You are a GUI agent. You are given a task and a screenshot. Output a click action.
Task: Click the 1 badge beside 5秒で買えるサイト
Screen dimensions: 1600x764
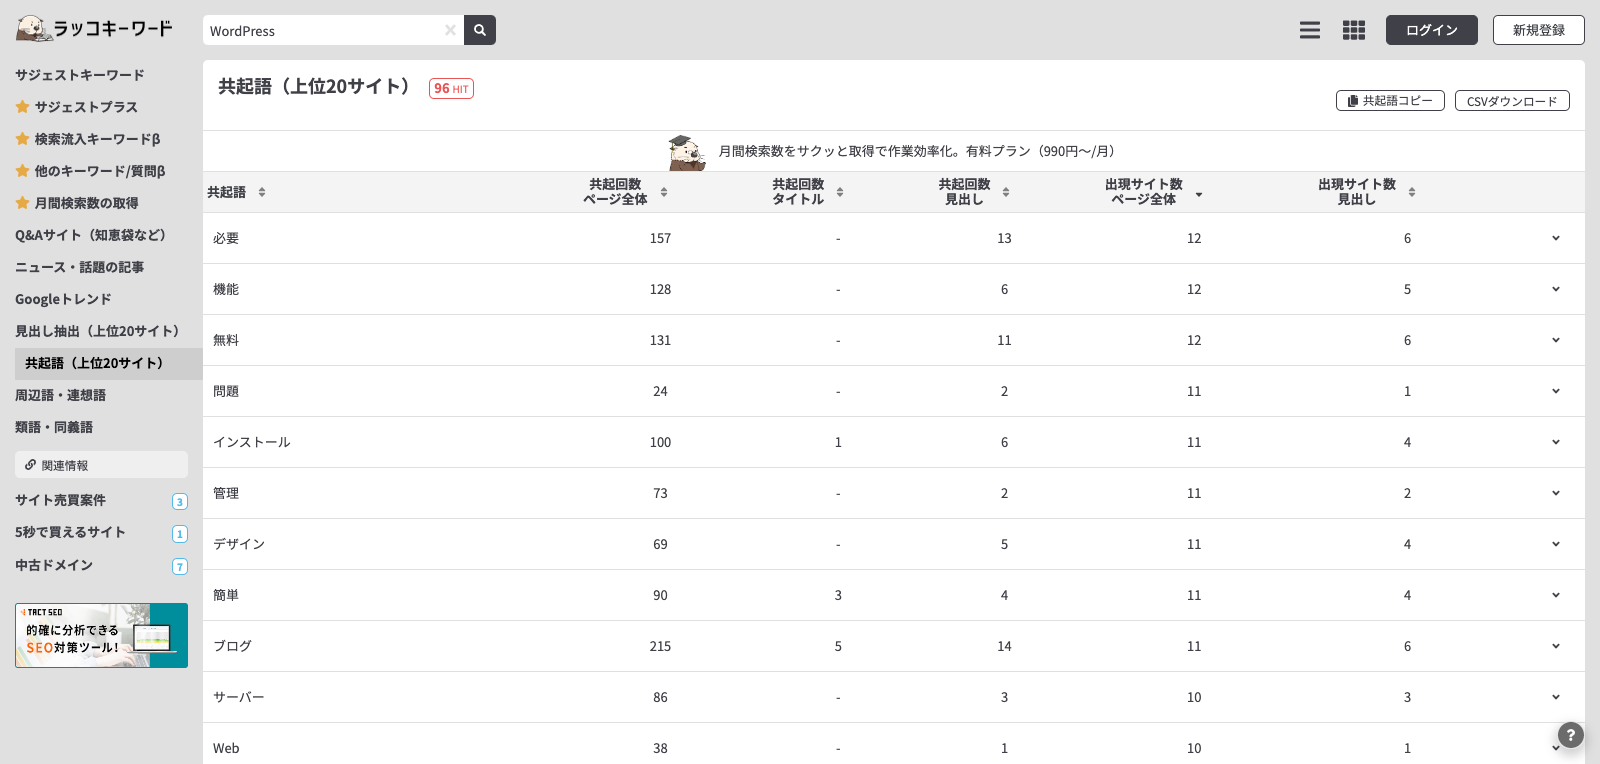pos(180,534)
